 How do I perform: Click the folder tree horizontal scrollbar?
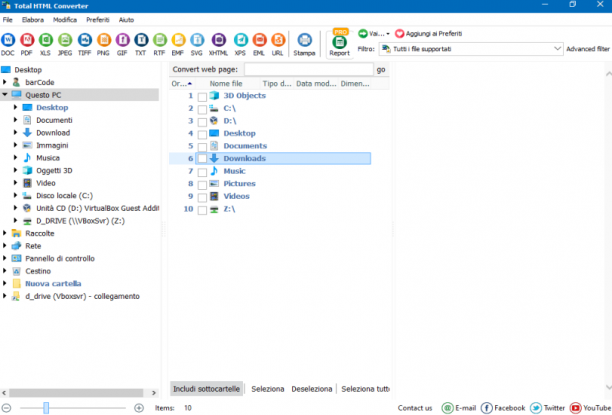click(76, 393)
